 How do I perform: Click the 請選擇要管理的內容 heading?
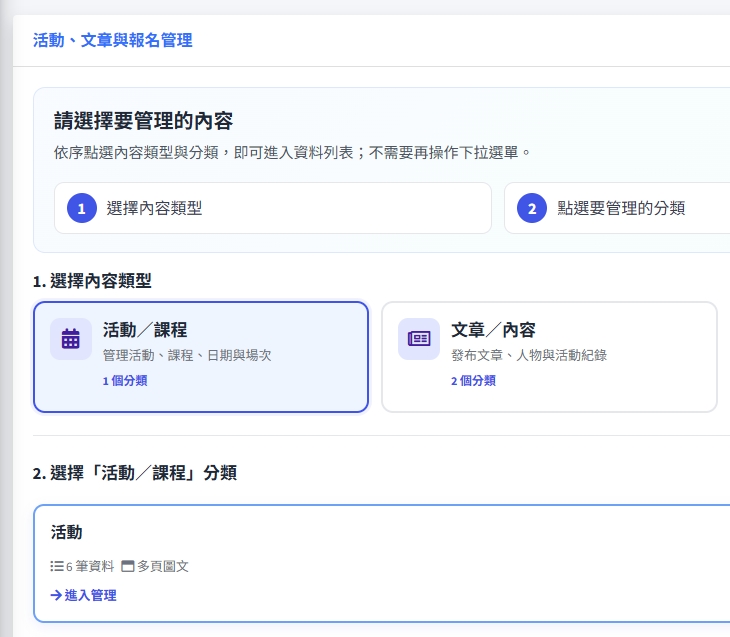coord(143,121)
